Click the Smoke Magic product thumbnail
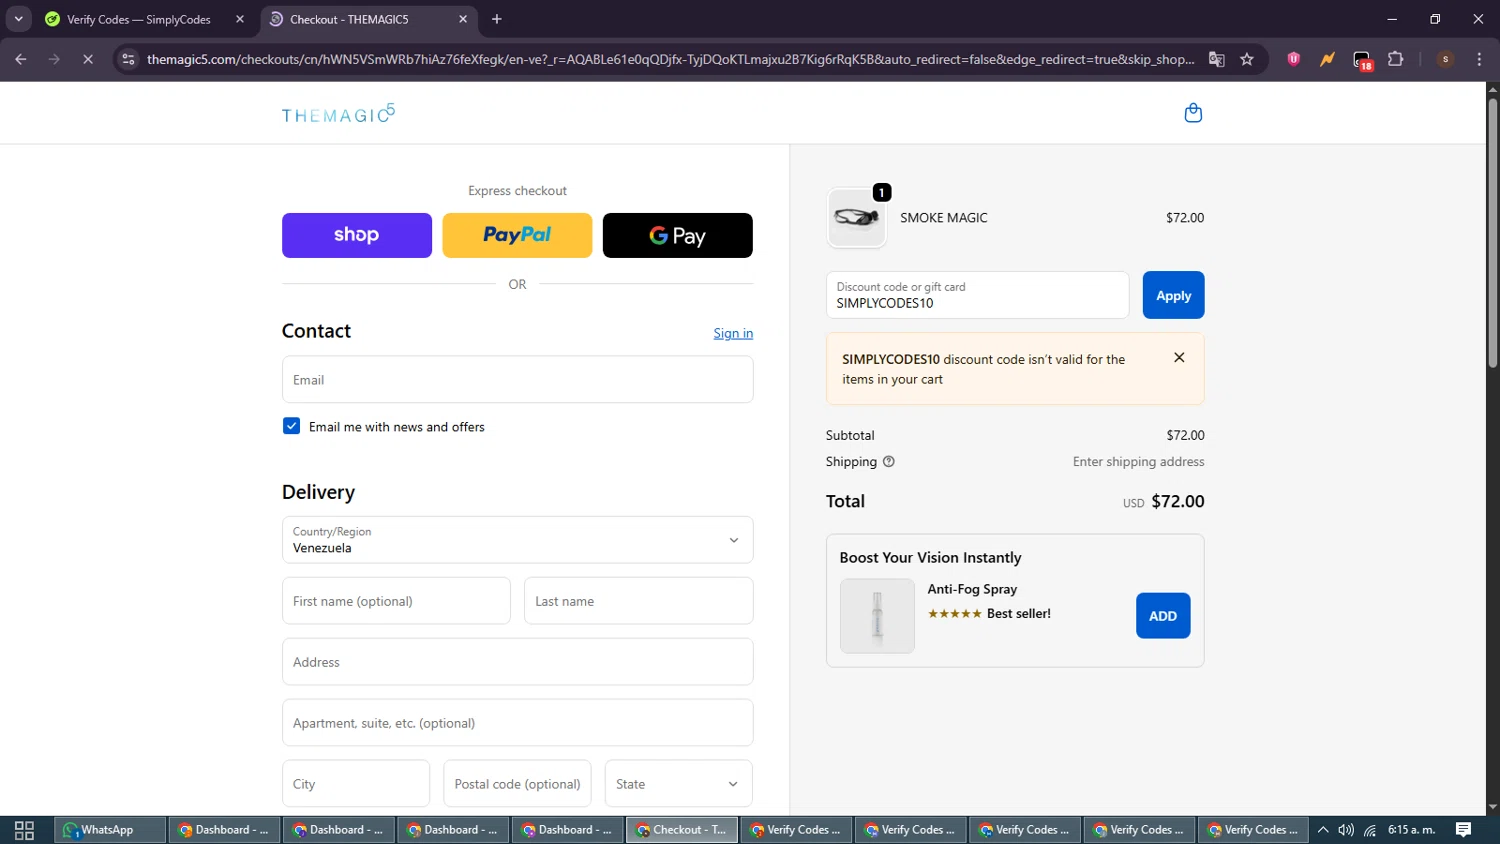Screen dimensions: 1500x844 click(x=857, y=217)
